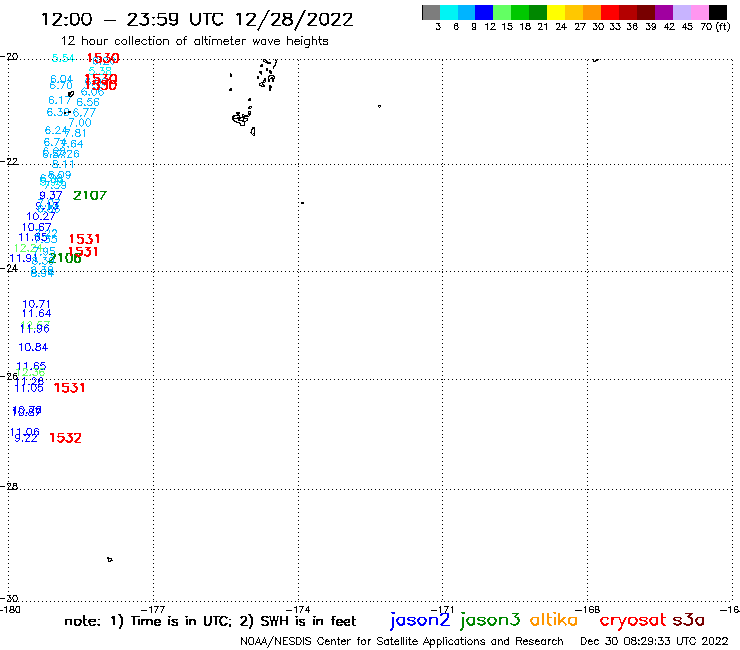740x650 pixels.
Task: Select the orange swatch in the color scale
Action: point(592,12)
